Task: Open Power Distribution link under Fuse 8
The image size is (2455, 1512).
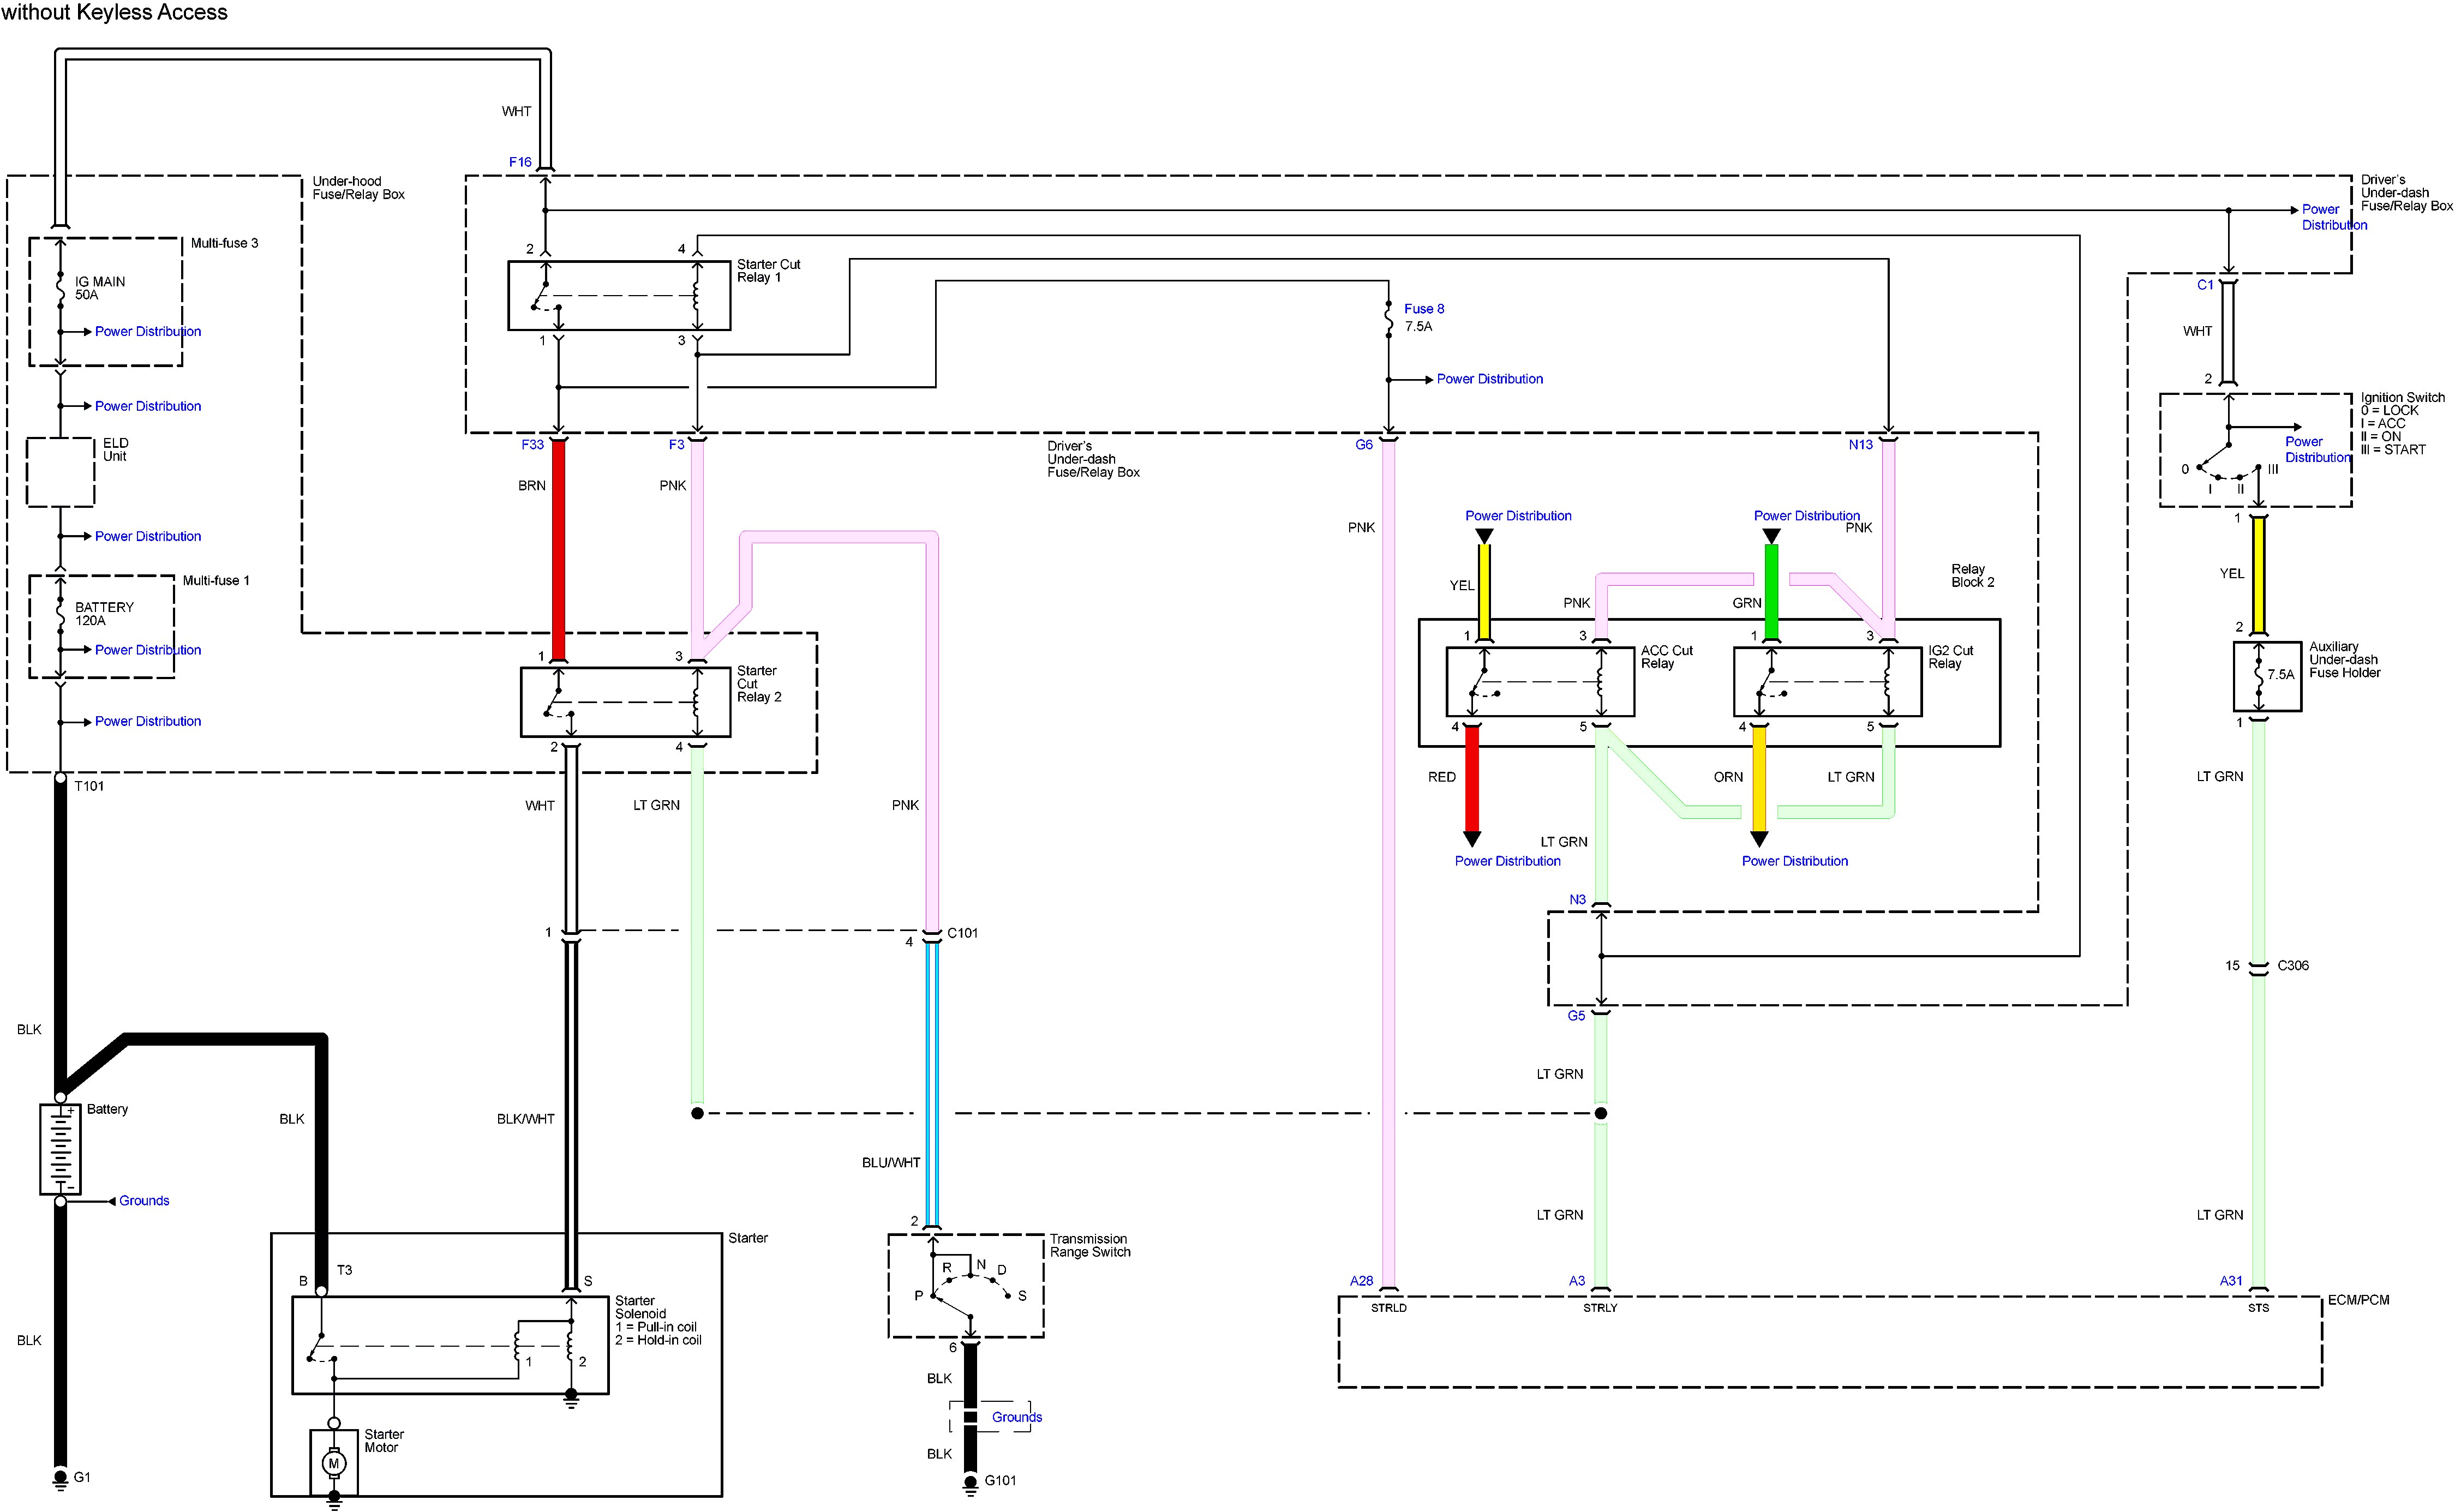Action: coord(1489,379)
